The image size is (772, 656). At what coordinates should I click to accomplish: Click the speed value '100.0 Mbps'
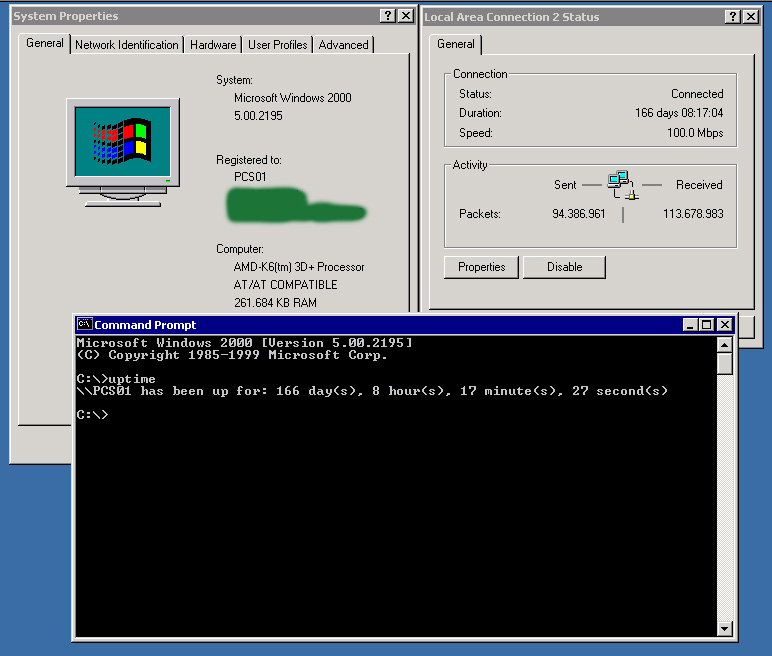click(695, 133)
